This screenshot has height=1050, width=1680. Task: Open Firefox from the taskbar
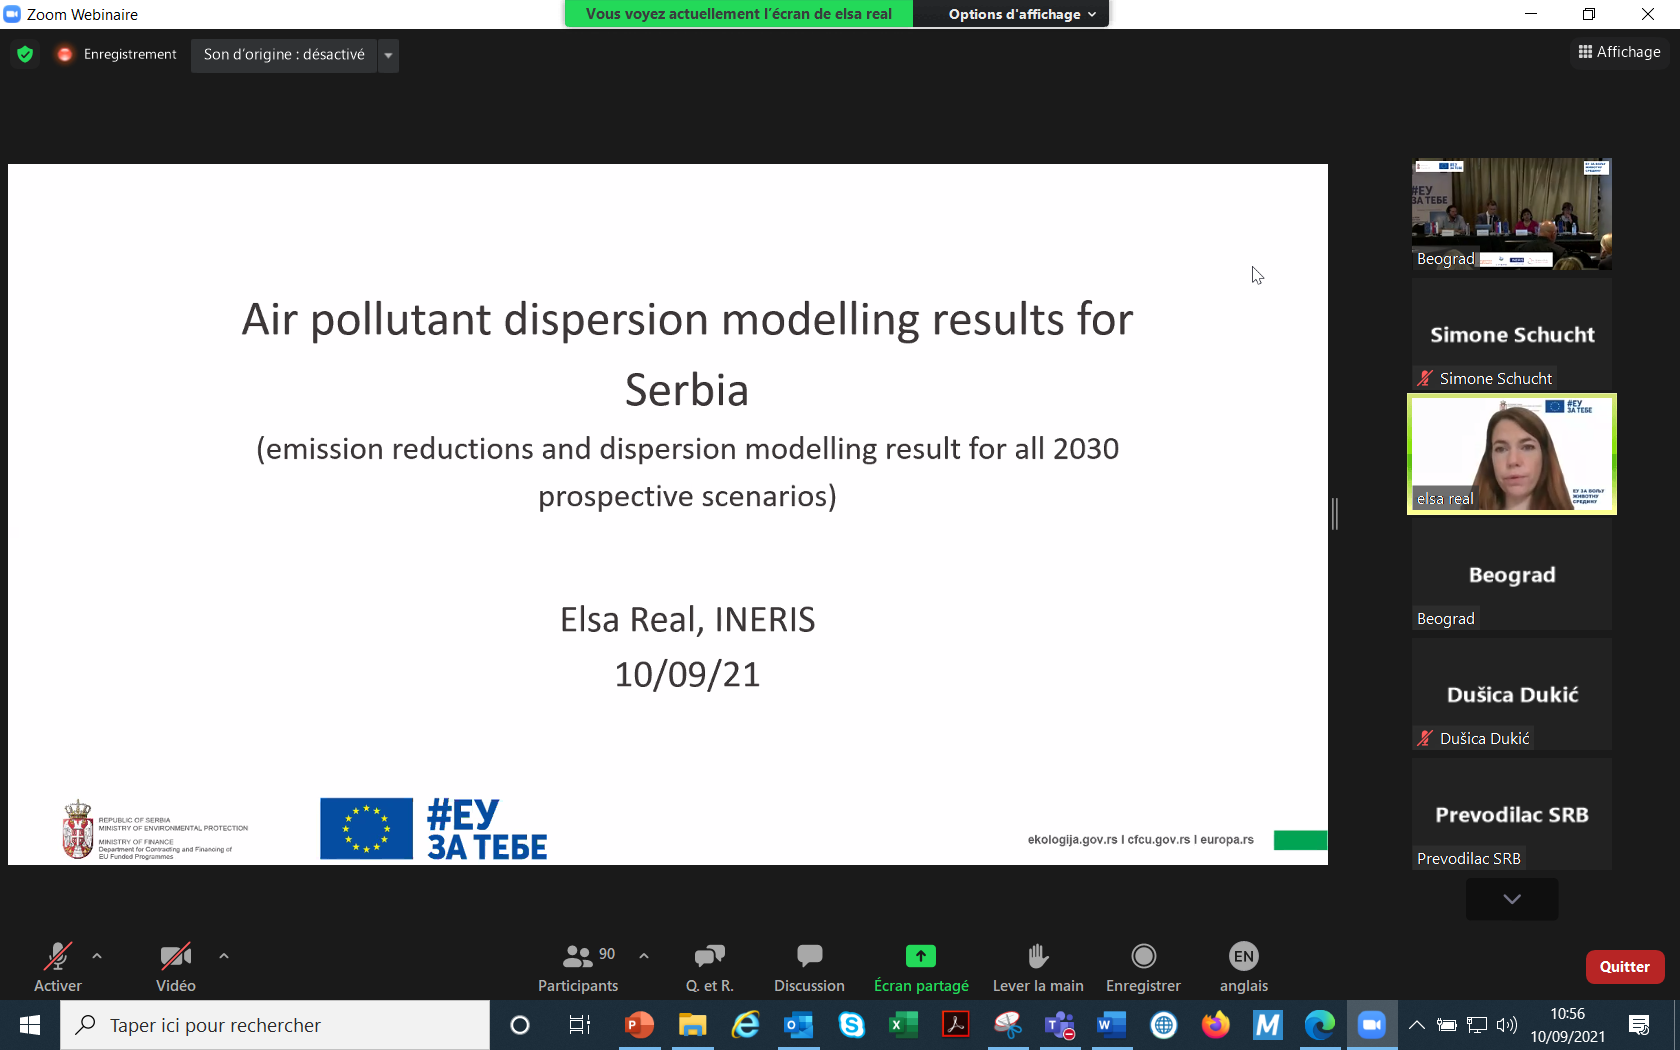click(x=1216, y=1025)
